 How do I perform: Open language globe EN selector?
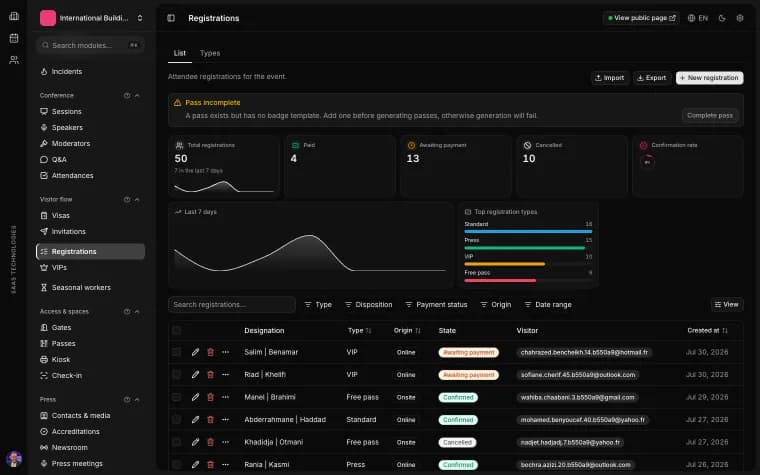point(698,18)
